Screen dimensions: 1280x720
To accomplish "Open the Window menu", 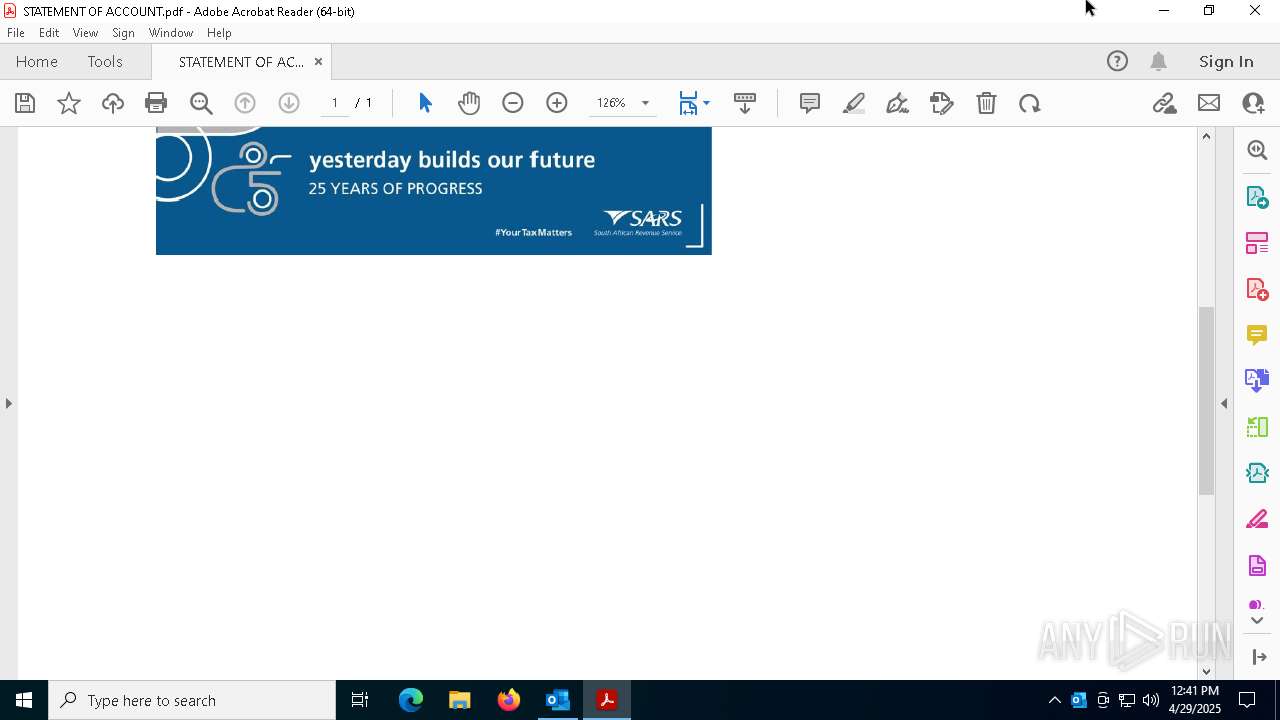I will pos(171,33).
